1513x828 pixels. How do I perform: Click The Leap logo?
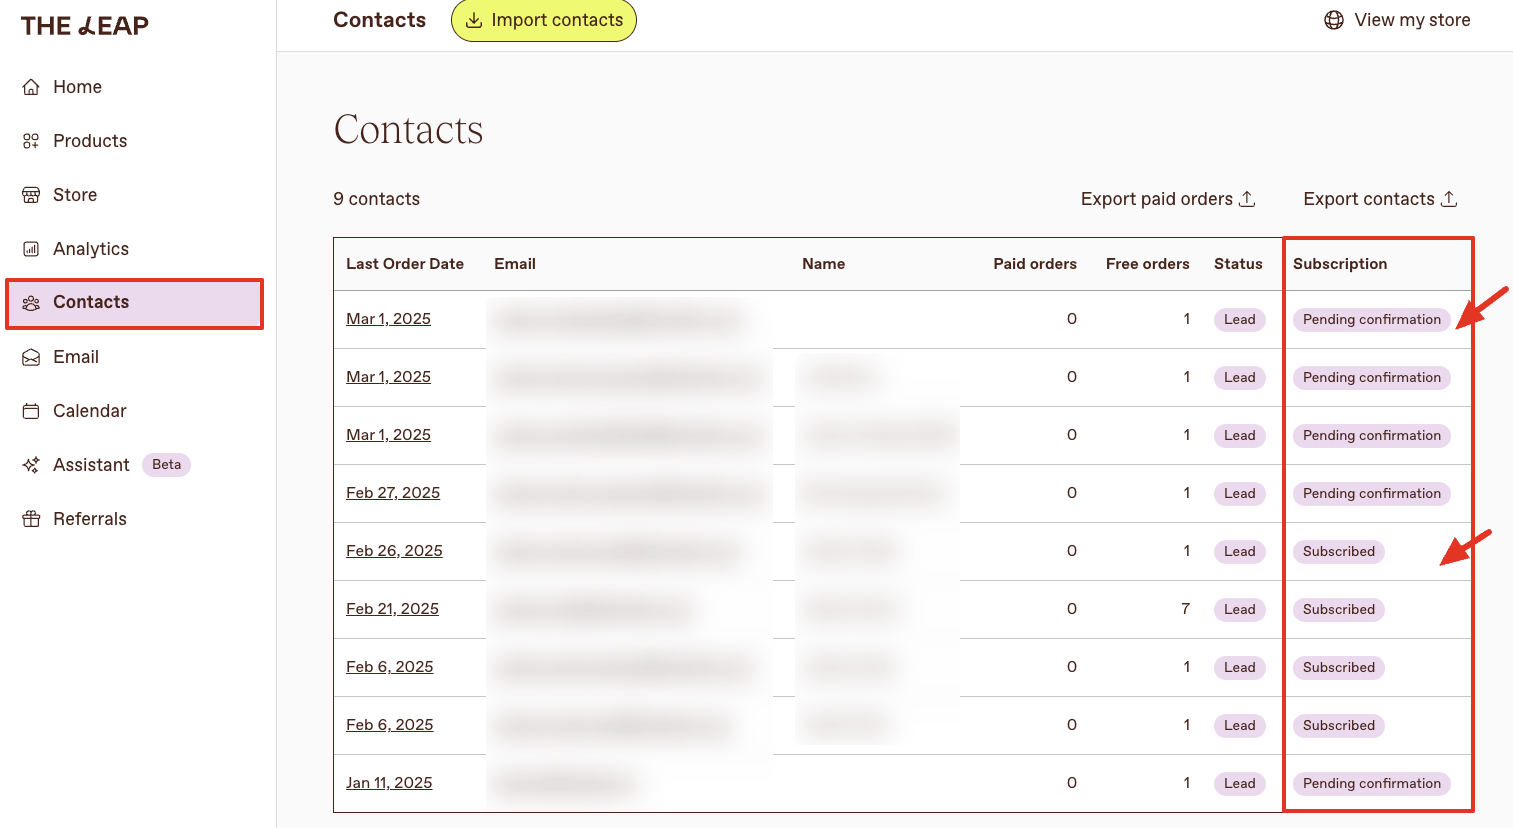tap(85, 26)
